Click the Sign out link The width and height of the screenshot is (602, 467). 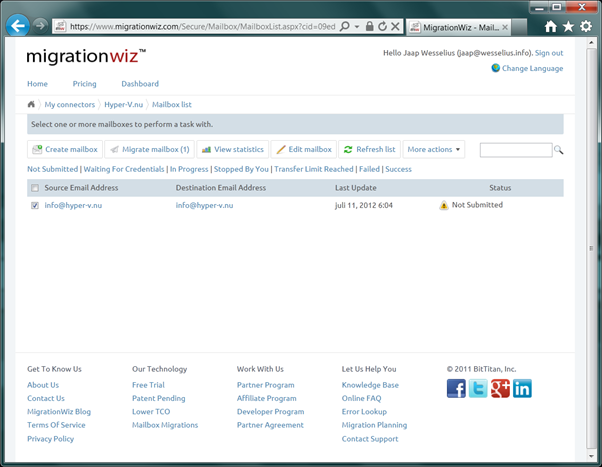tap(548, 52)
